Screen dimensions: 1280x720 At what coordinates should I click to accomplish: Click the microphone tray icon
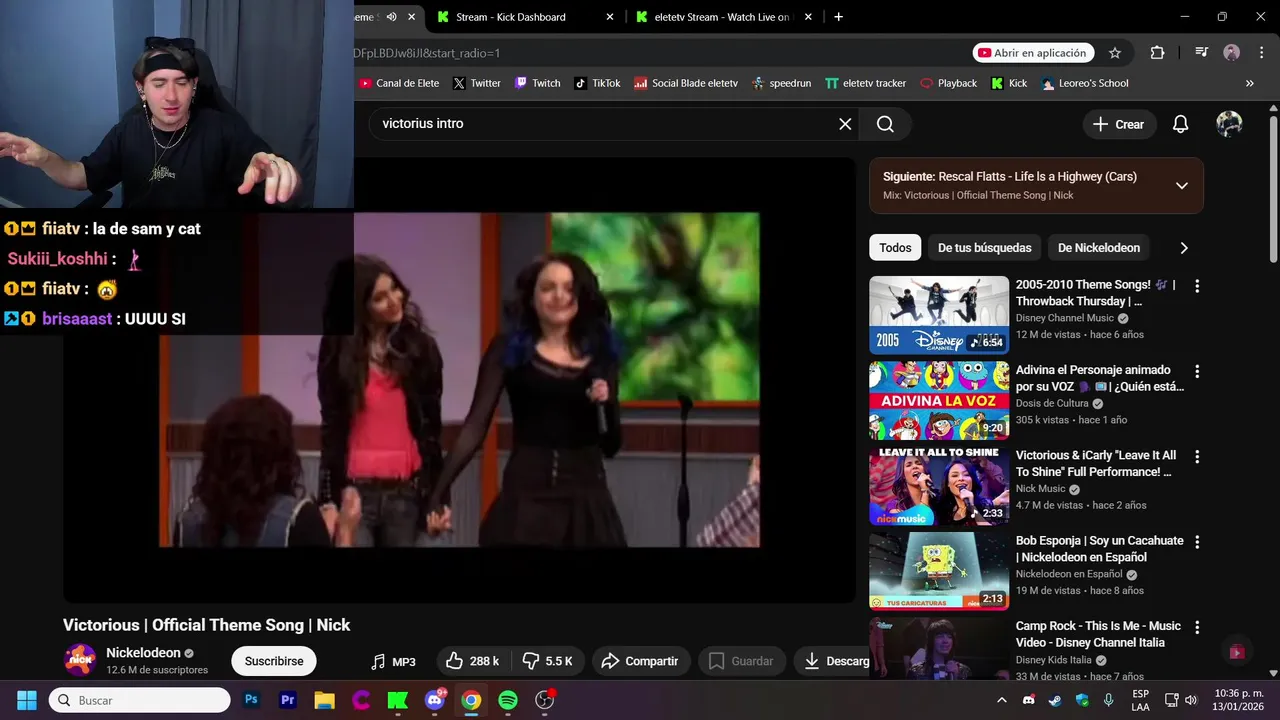coord(1108,700)
